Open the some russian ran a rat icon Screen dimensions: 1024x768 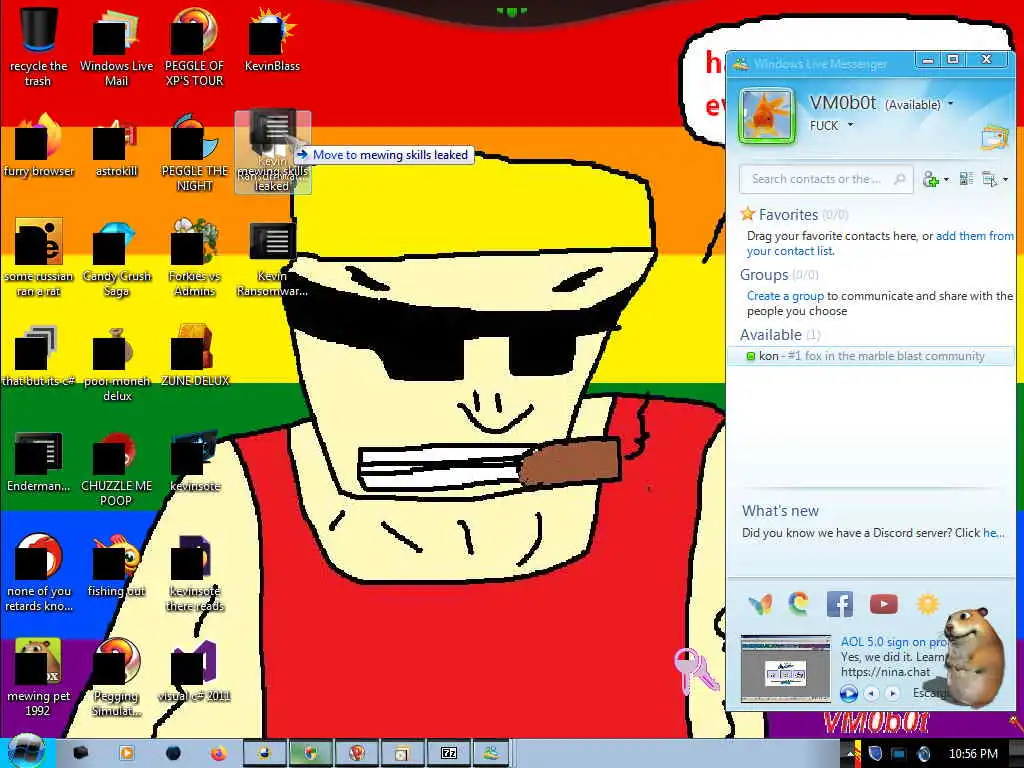38,257
